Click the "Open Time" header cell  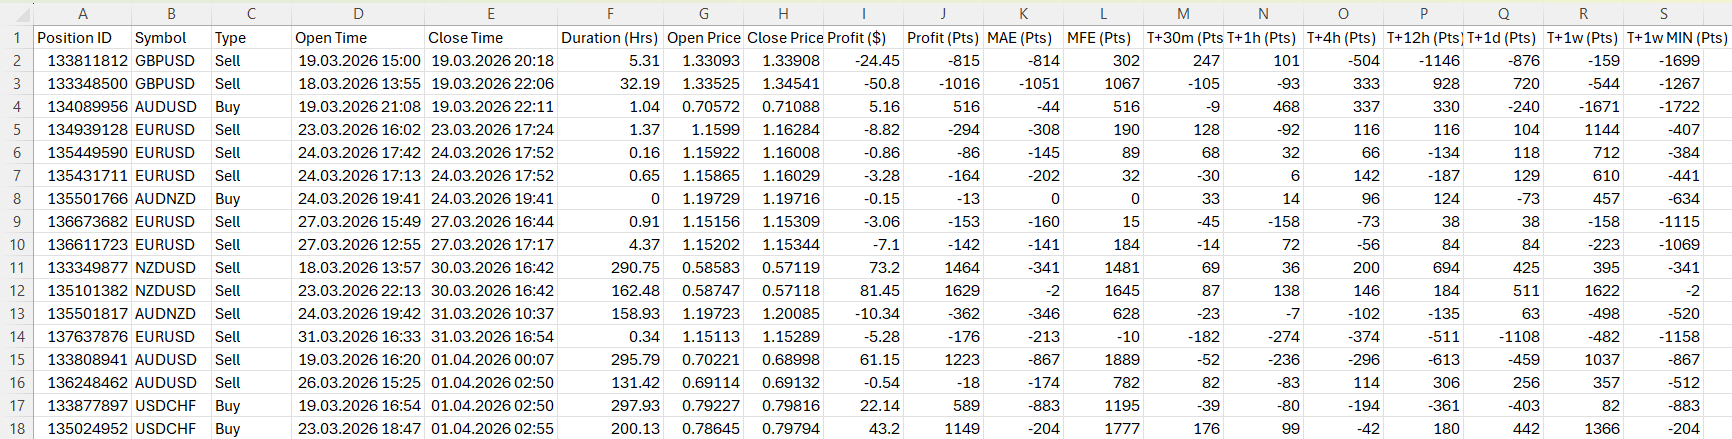[x=358, y=37]
